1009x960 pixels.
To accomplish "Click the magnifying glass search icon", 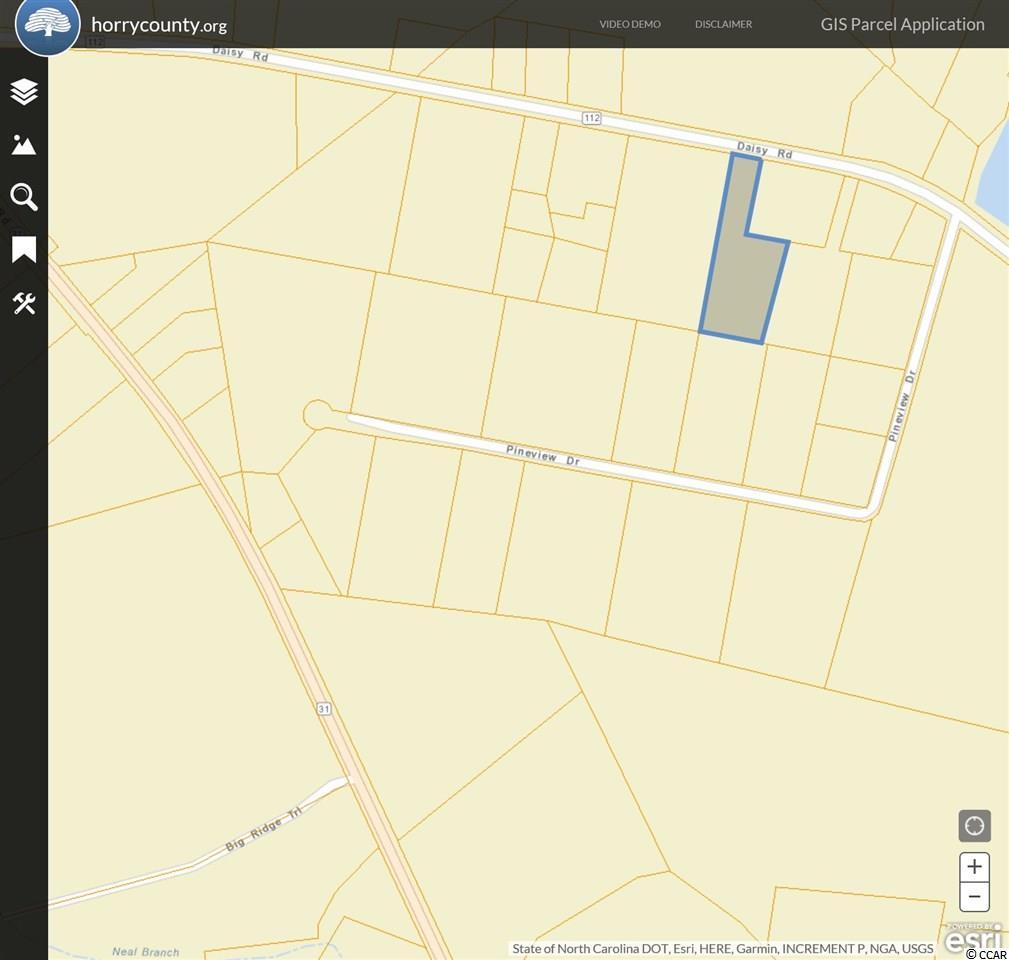I will pos(24,197).
